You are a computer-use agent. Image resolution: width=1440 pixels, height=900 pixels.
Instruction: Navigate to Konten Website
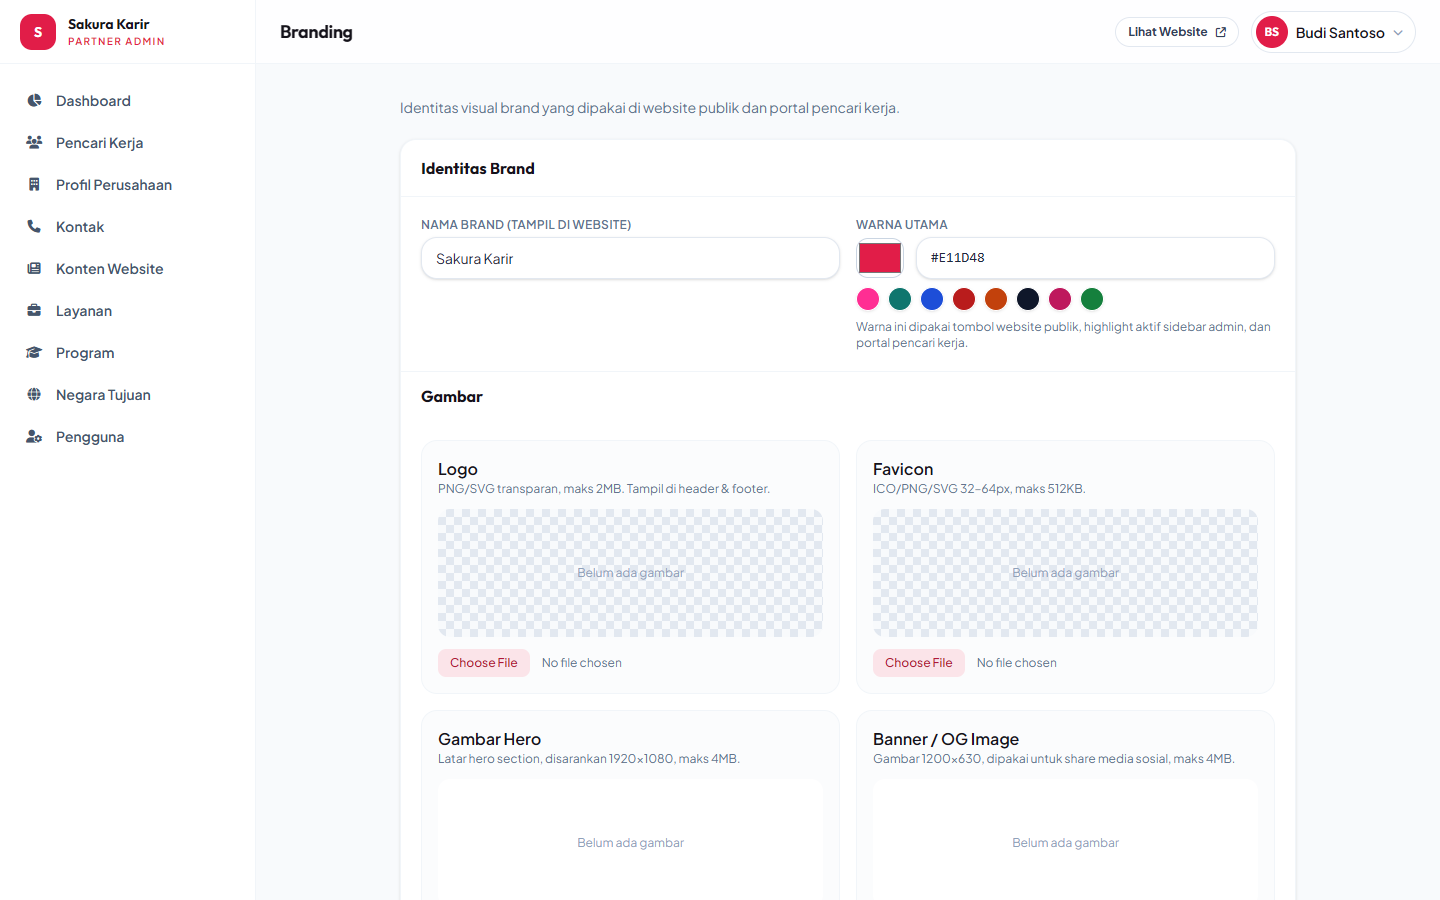click(128, 269)
